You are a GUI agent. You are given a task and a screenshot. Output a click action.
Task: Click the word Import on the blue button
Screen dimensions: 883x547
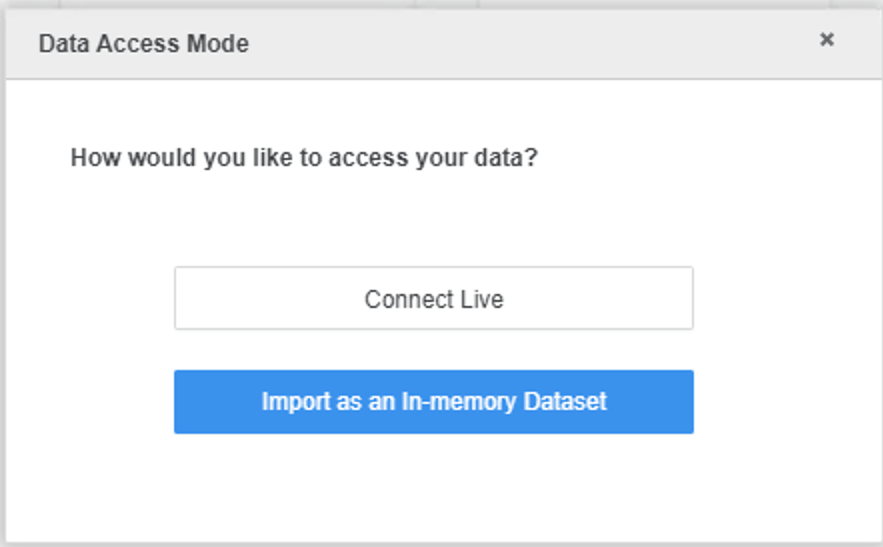pos(296,402)
